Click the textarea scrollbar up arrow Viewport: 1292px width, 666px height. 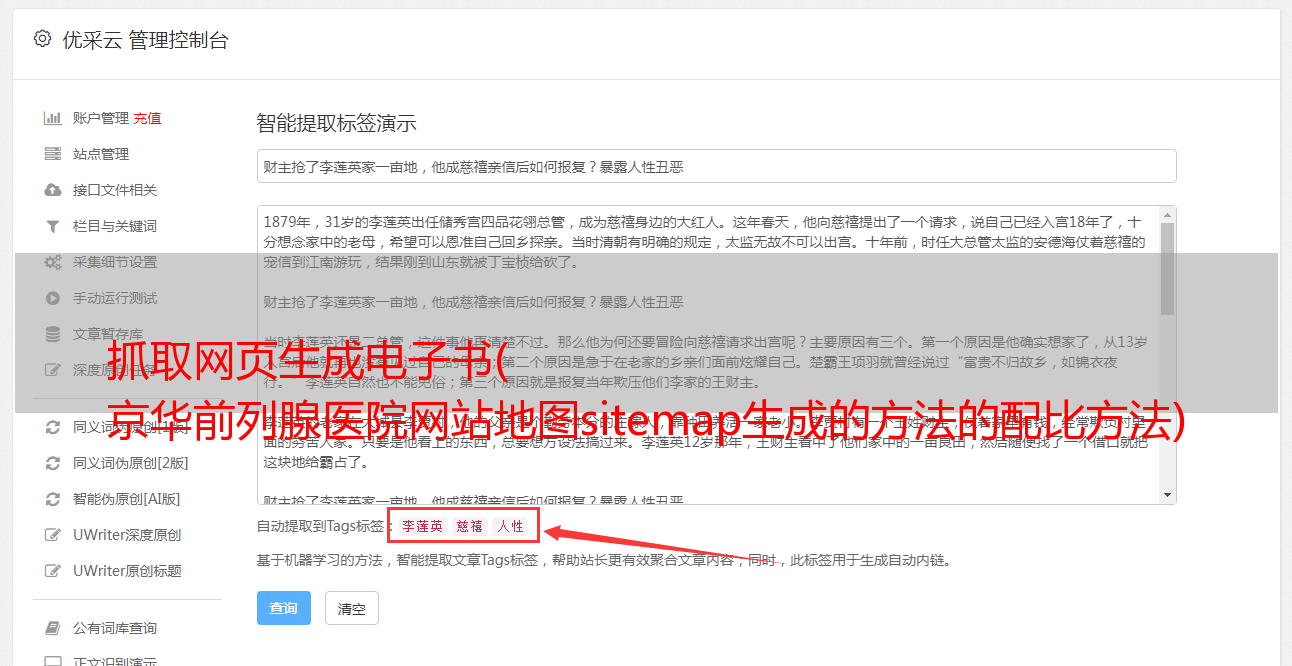pyautogui.click(x=1167, y=216)
